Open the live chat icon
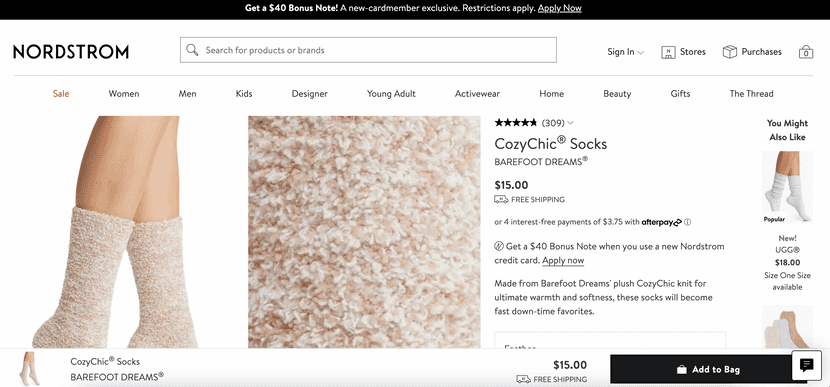 click(x=806, y=365)
